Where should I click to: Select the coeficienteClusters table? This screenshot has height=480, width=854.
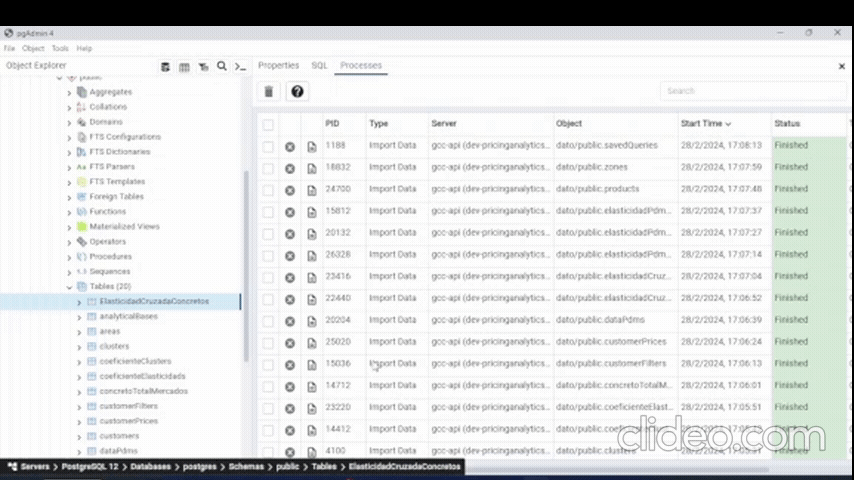[x=135, y=361]
